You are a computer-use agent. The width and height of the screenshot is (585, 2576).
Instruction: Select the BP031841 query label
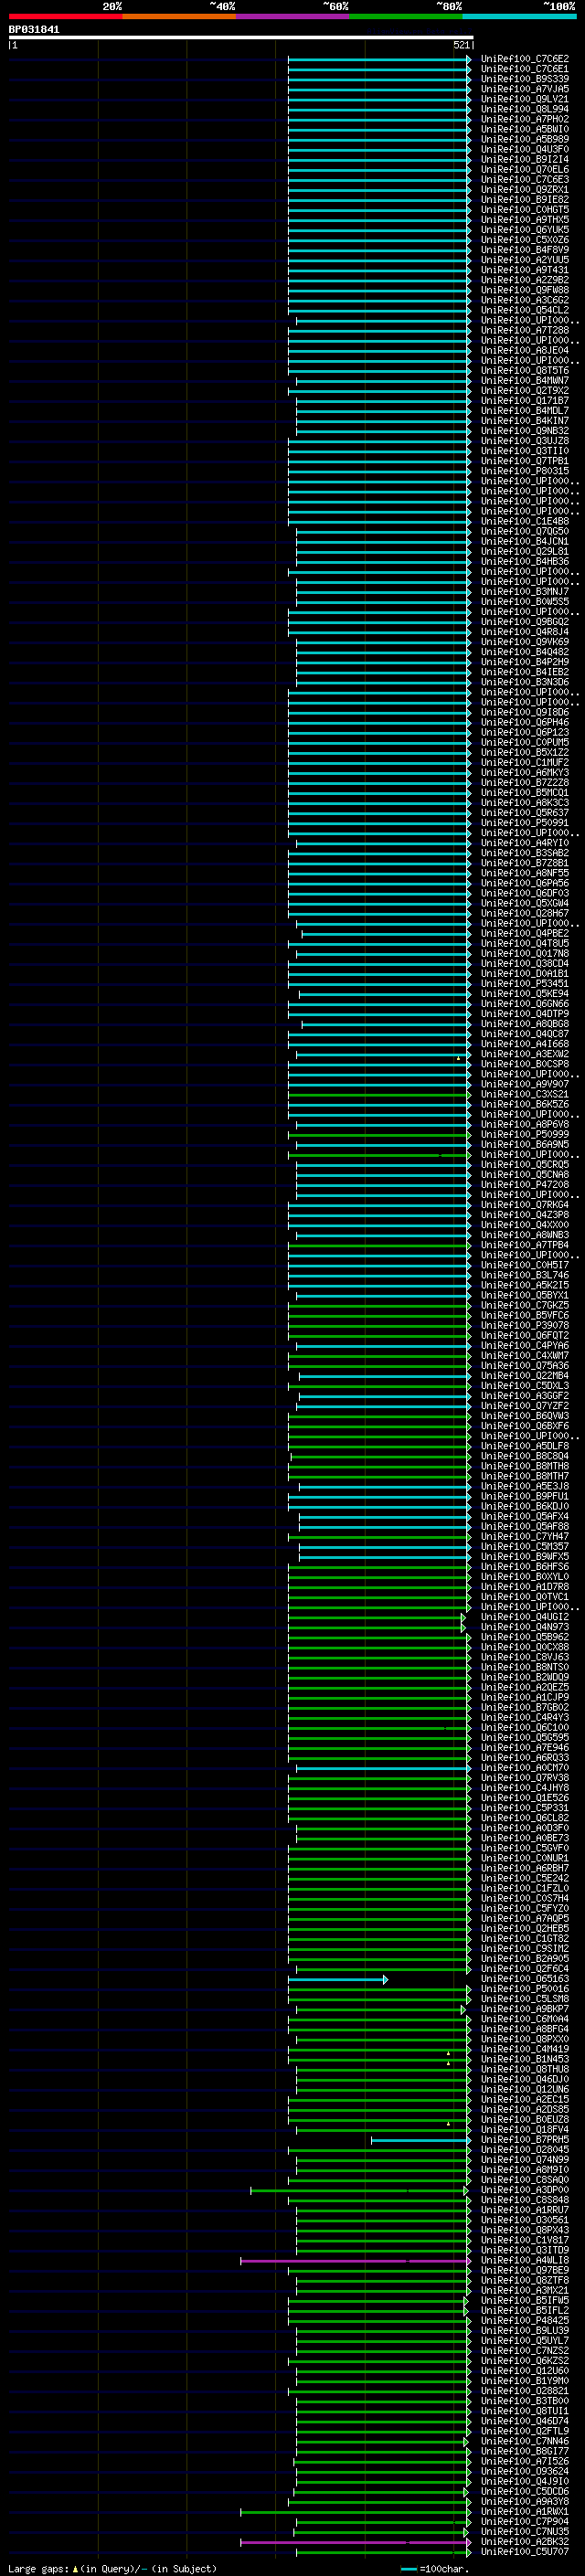tap(34, 29)
